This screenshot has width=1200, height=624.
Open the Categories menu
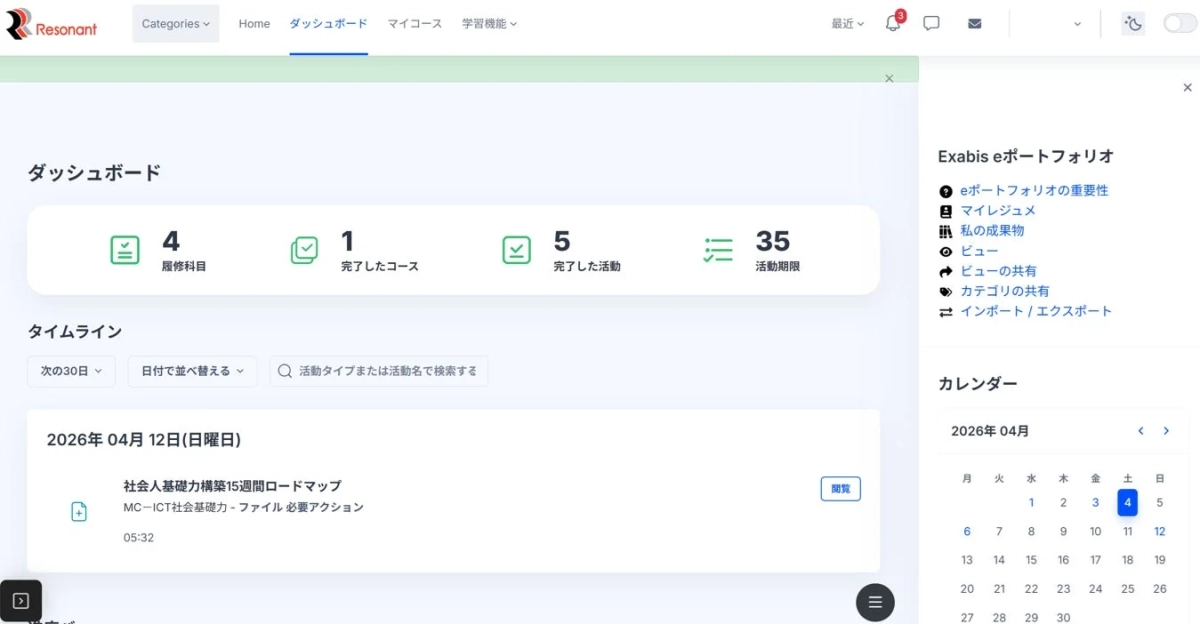(x=175, y=22)
